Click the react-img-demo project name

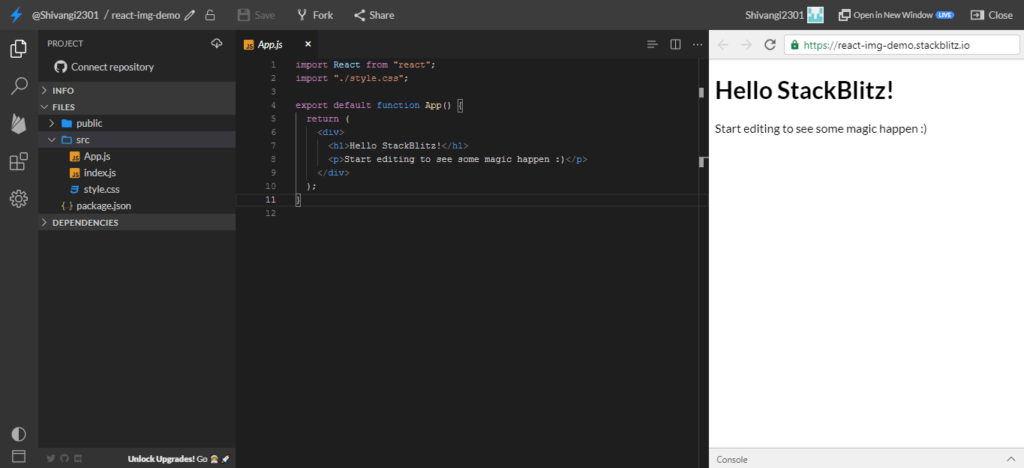(146, 14)
